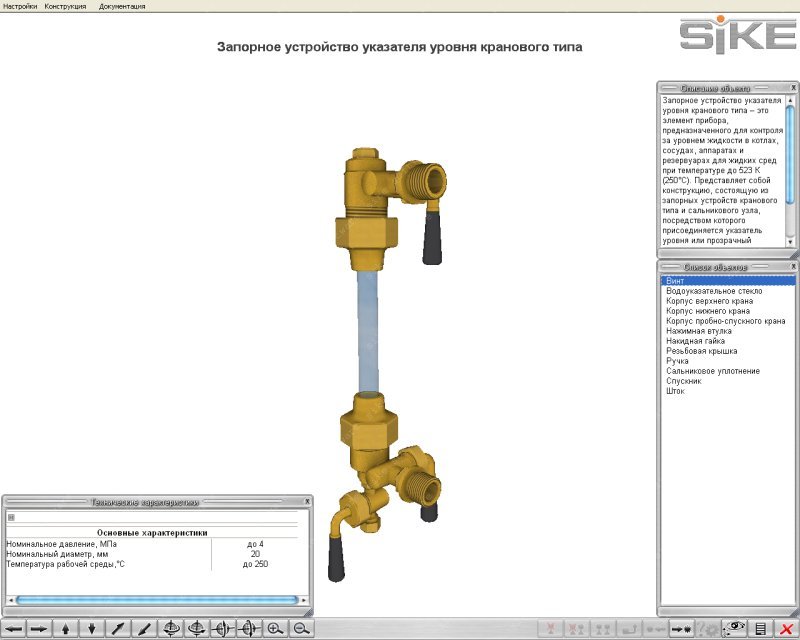Click the move-down arrow tool
800x640 pixels.
pos(92,629)
